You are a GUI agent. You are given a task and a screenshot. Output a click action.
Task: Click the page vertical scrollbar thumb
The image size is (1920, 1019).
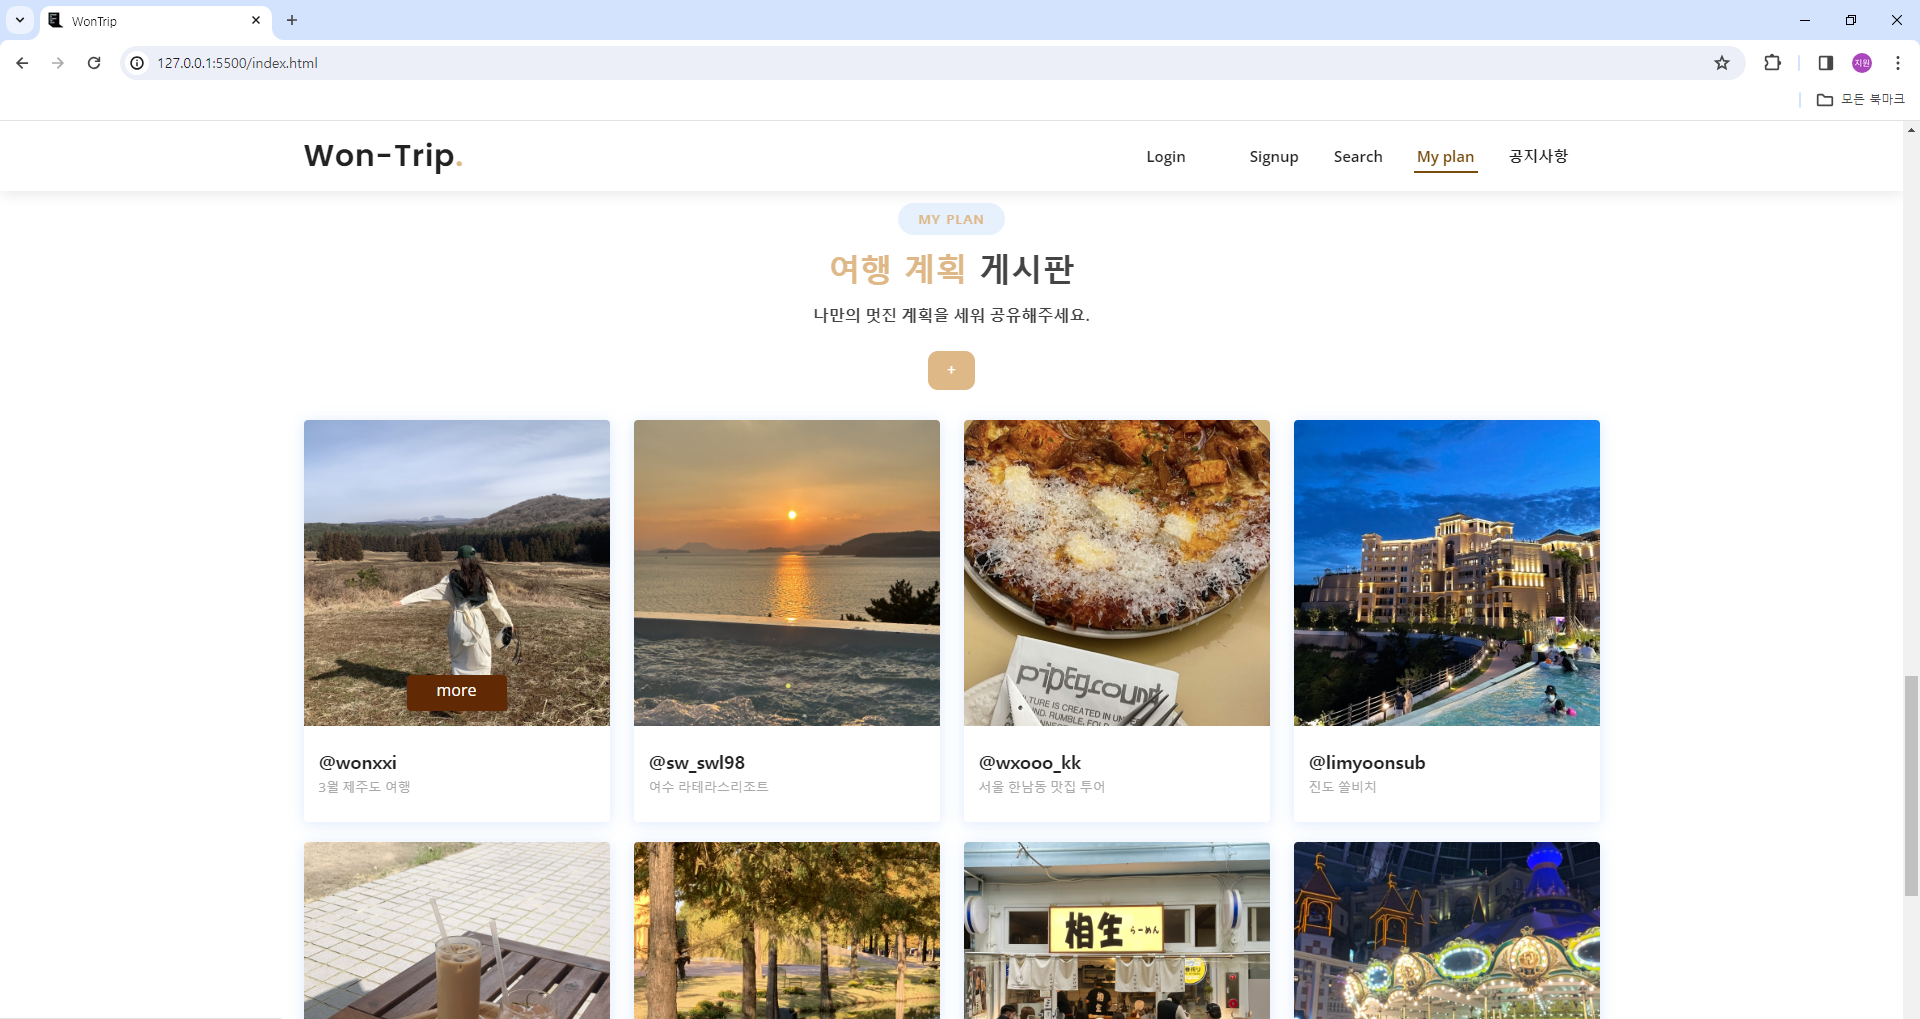(x=1911, y=785)
